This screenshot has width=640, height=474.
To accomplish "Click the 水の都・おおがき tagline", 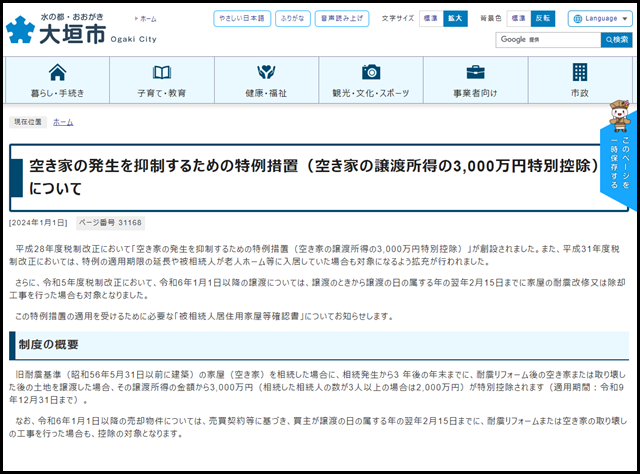I will click(x=72, y=17).
